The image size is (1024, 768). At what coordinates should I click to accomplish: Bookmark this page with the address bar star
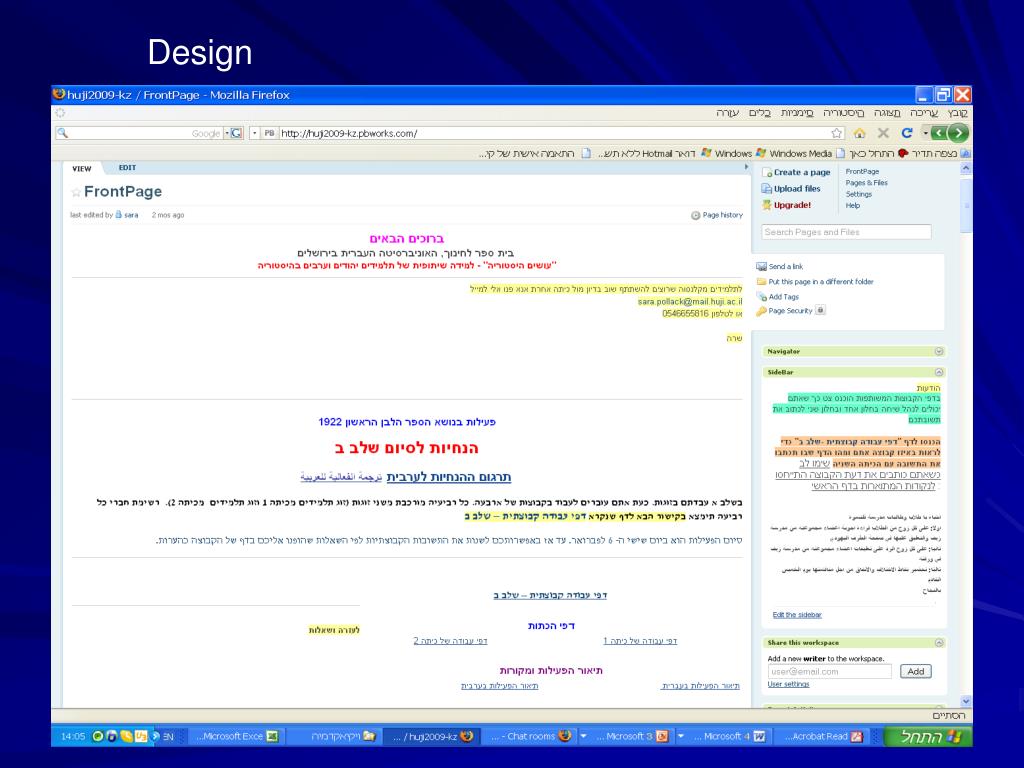837,133
